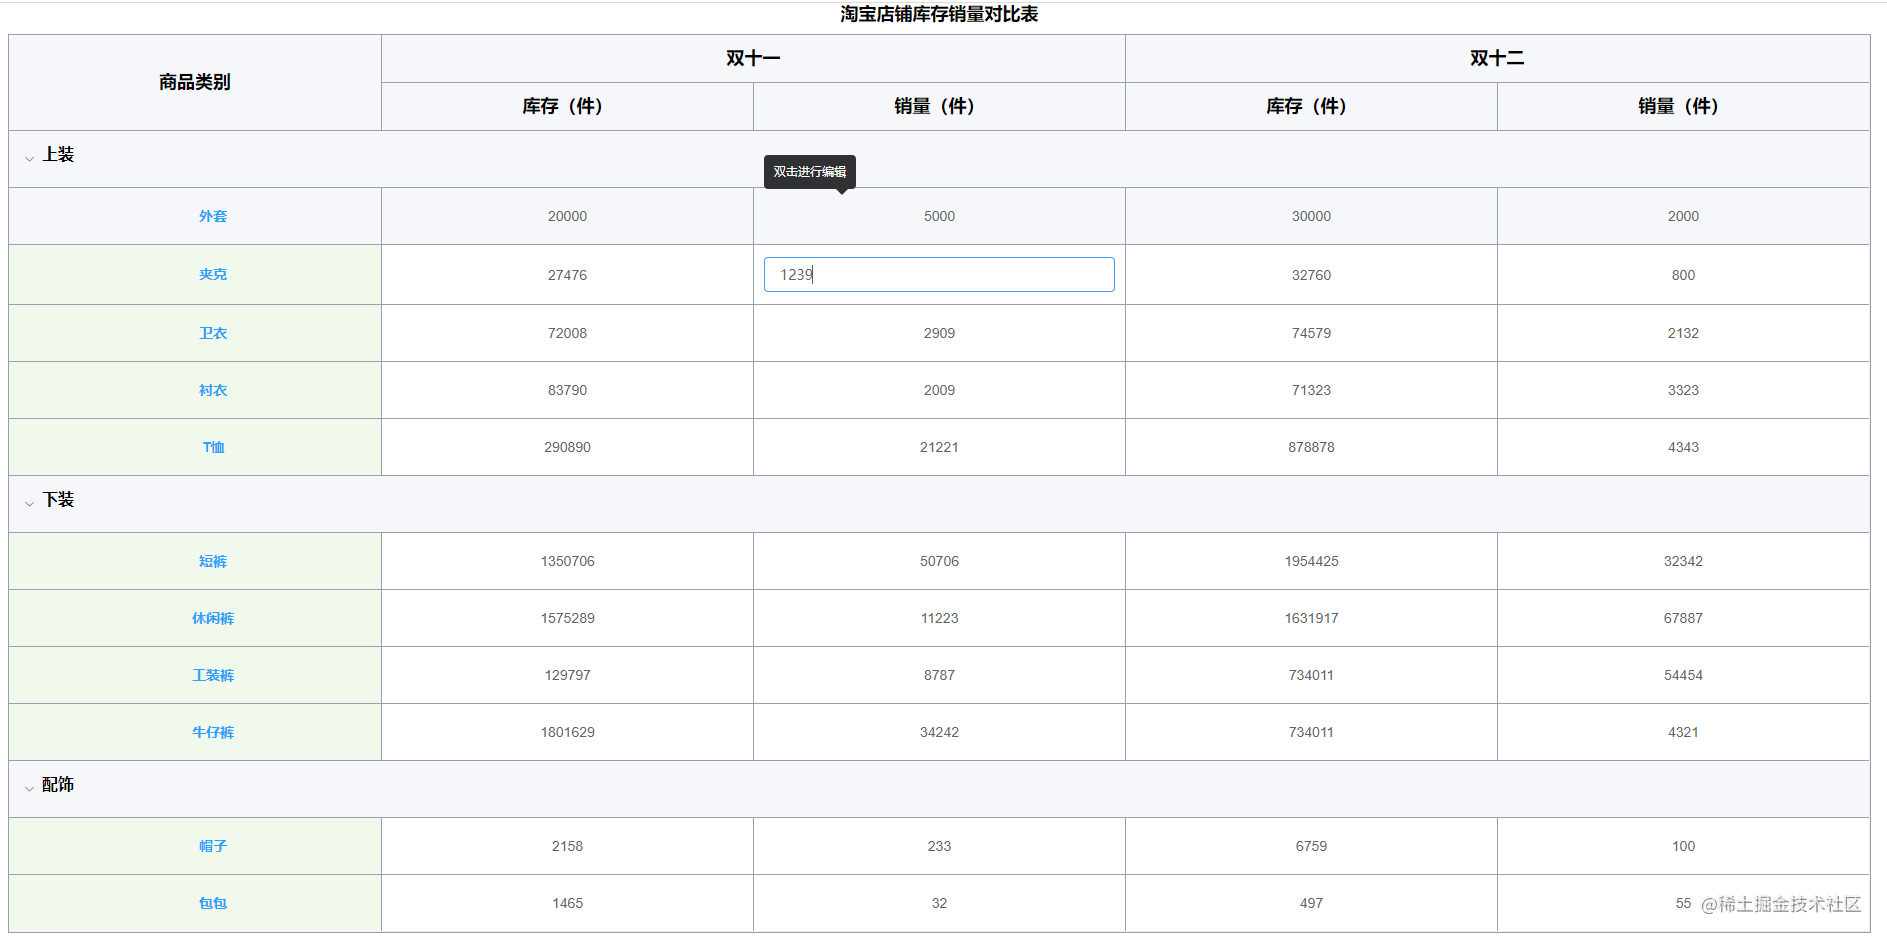The height and width of the screenshot is (940, 1887).
Task: Click the chevron icon next to 上装
Action: [x=28, y=158]
